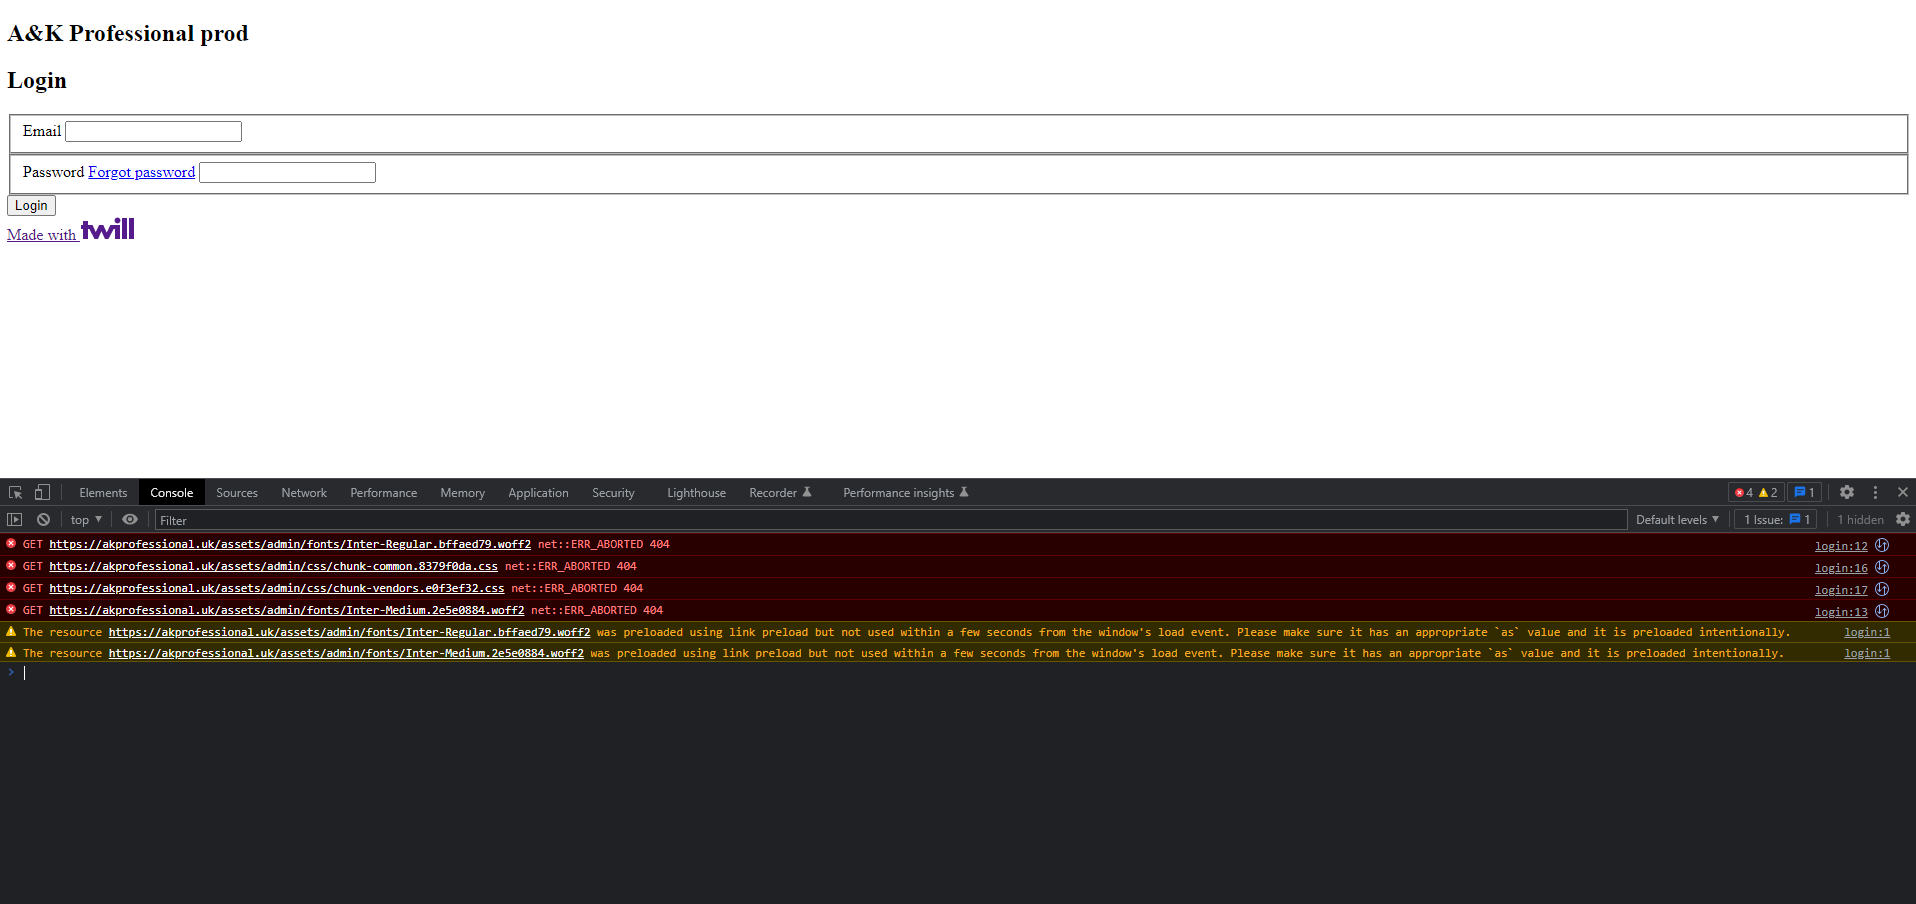Viewport: 1916px width, 904px height.
Task: Toggle the device toolbar icon
Action: pos(42,493)
